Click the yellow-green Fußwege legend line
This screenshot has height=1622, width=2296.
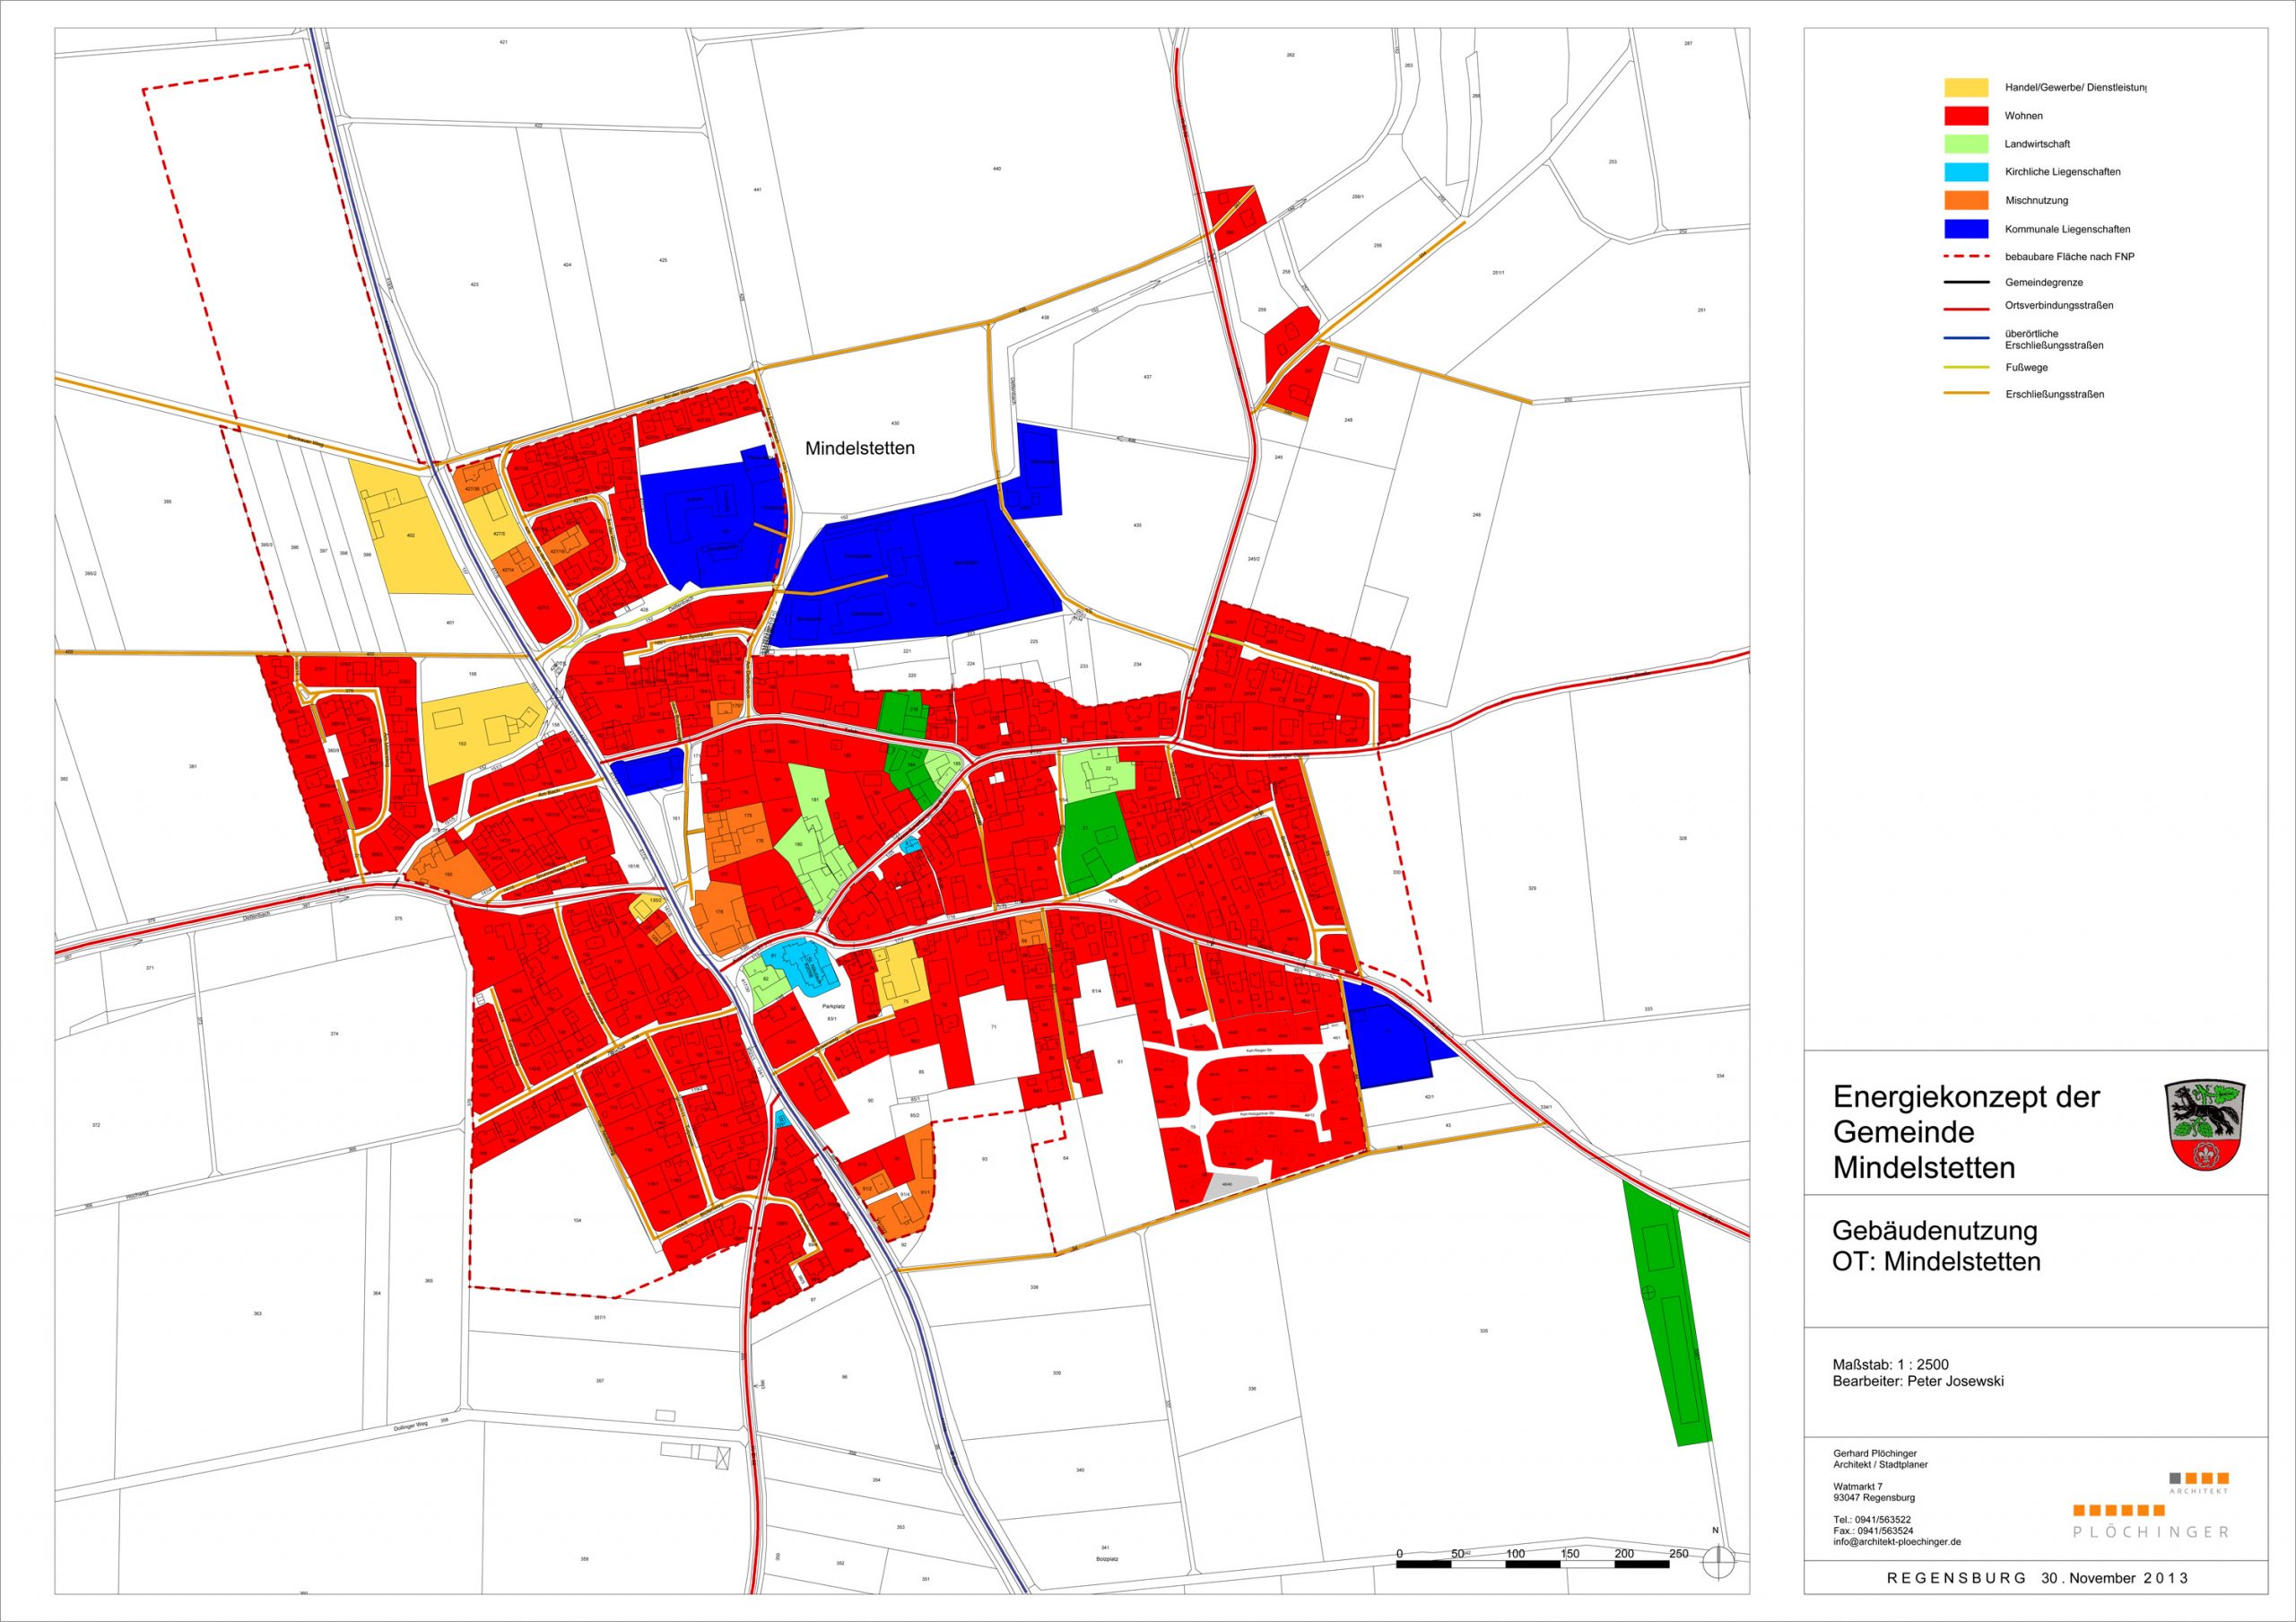tap(1965, 368)
